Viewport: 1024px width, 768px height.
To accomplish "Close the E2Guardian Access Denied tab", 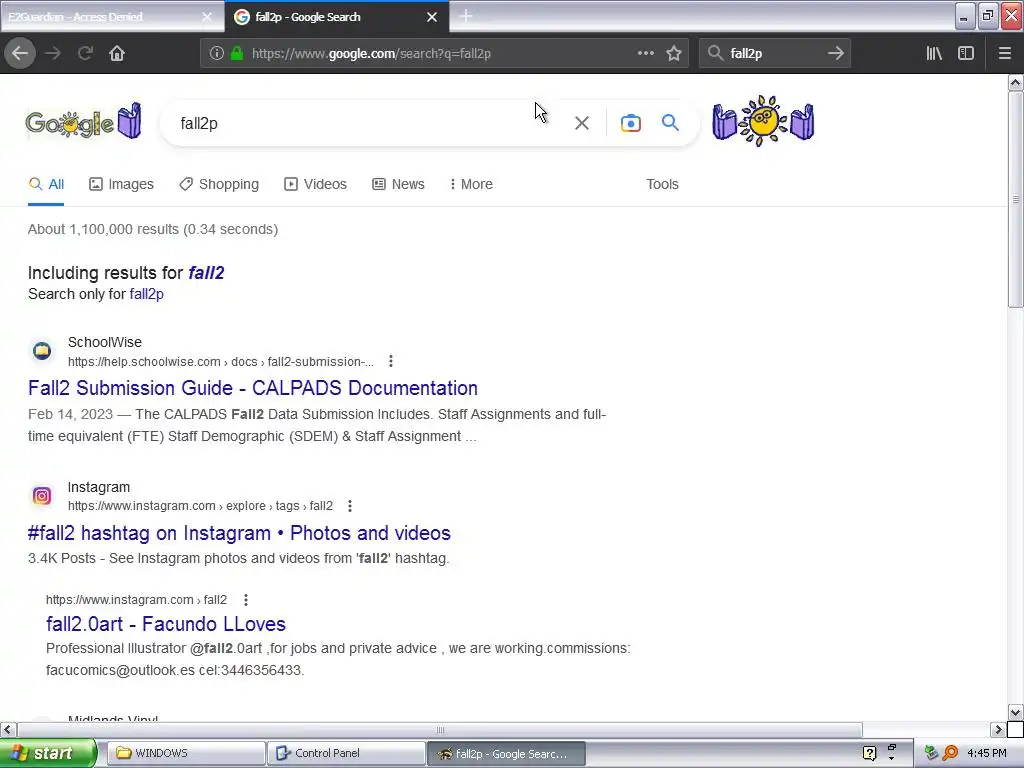I will coord(206,17).
